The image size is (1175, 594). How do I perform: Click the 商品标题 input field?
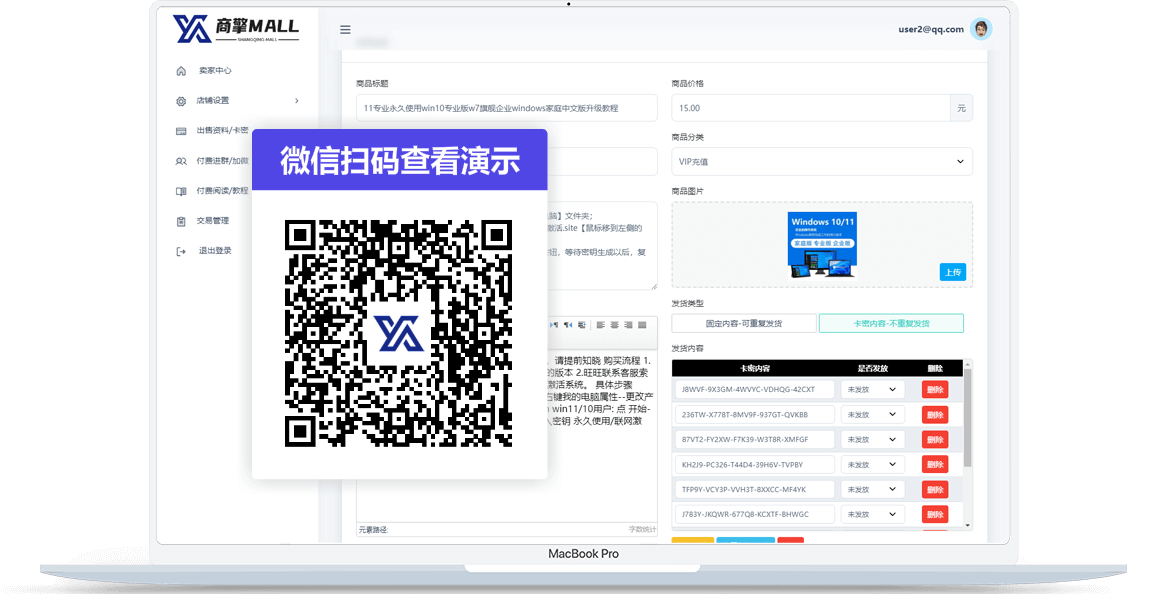coord(507,108)
